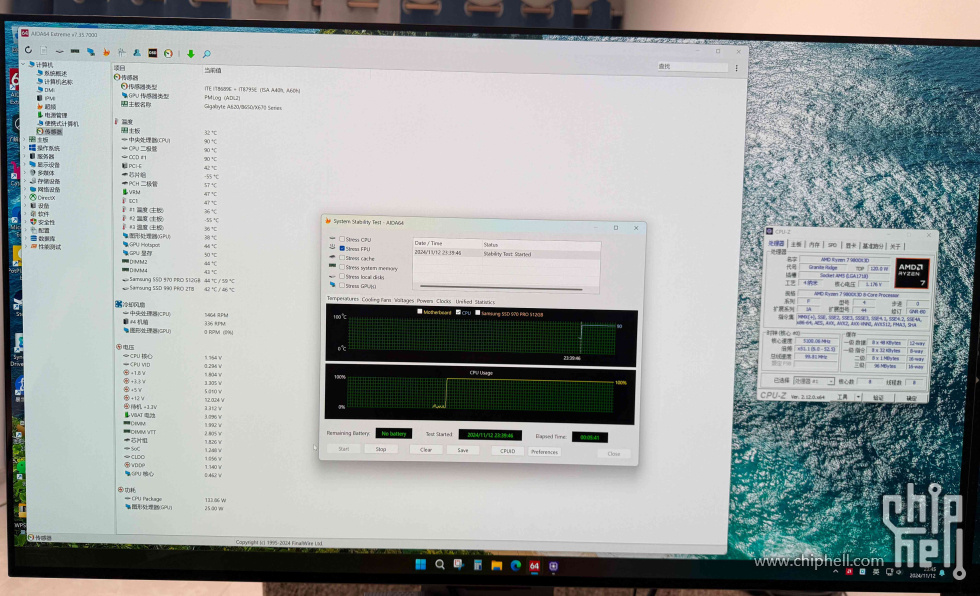Expand the 服务器 tree node

coord(25,156)
